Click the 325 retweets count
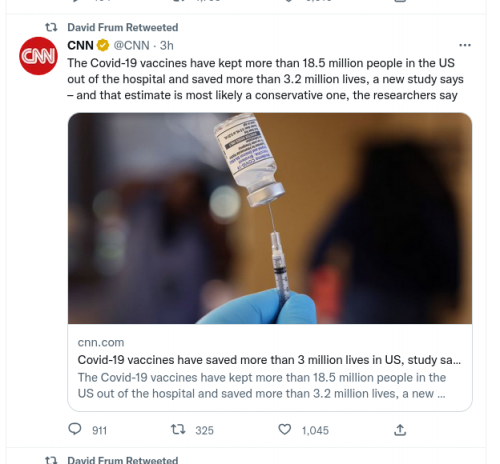The width and height of the screenshot is (500, 464). tap(204, 430)
